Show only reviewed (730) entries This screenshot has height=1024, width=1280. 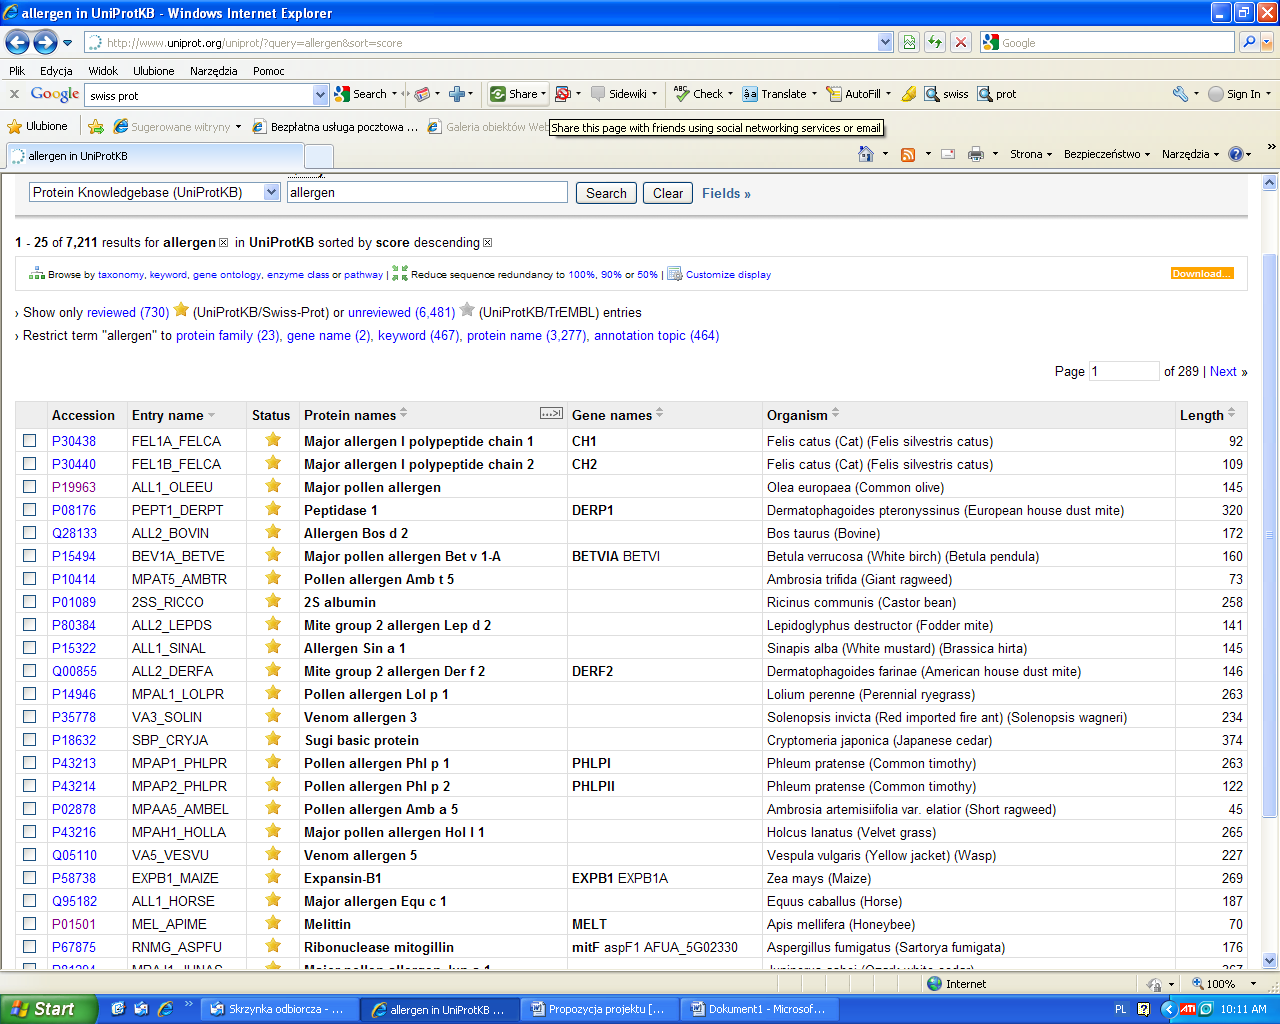pos(128,312)
